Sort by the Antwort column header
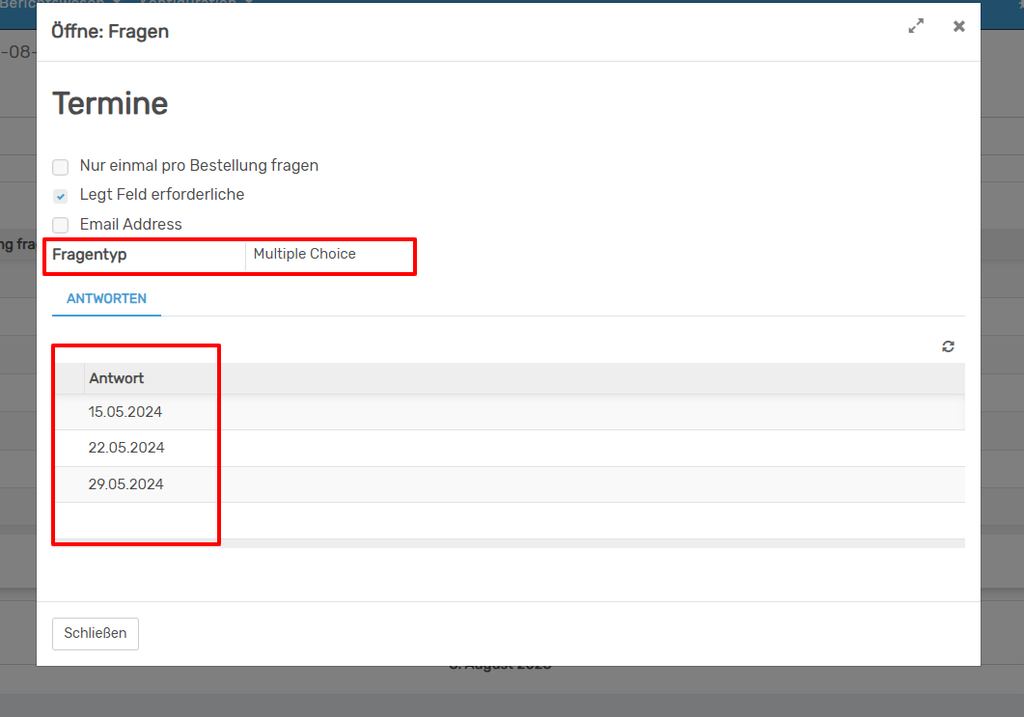1024x717 pixels. tap(116, 378)
